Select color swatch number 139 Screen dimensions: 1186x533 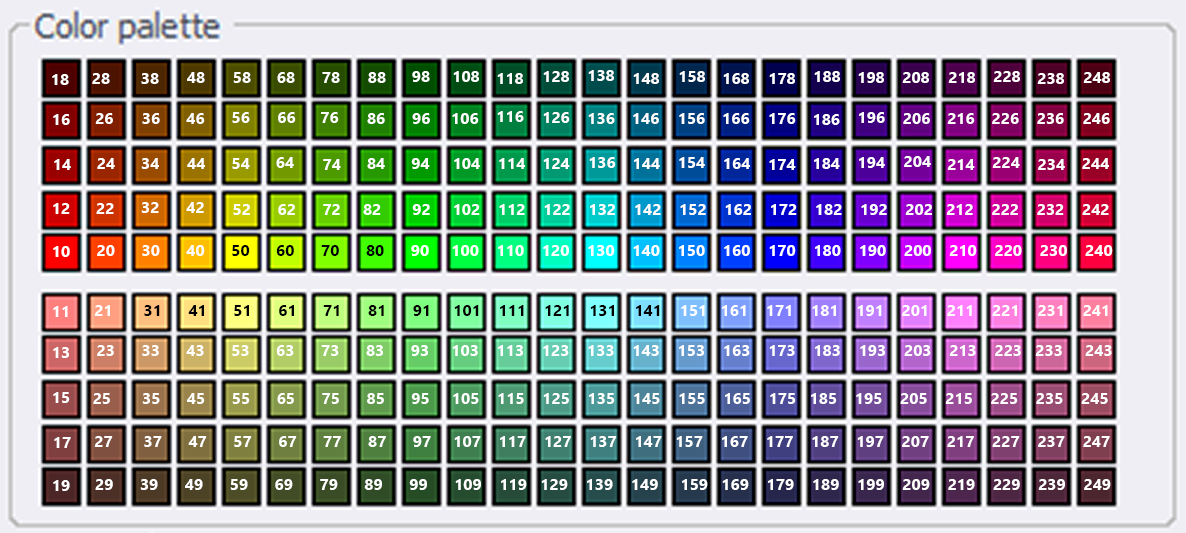[601, 487]
